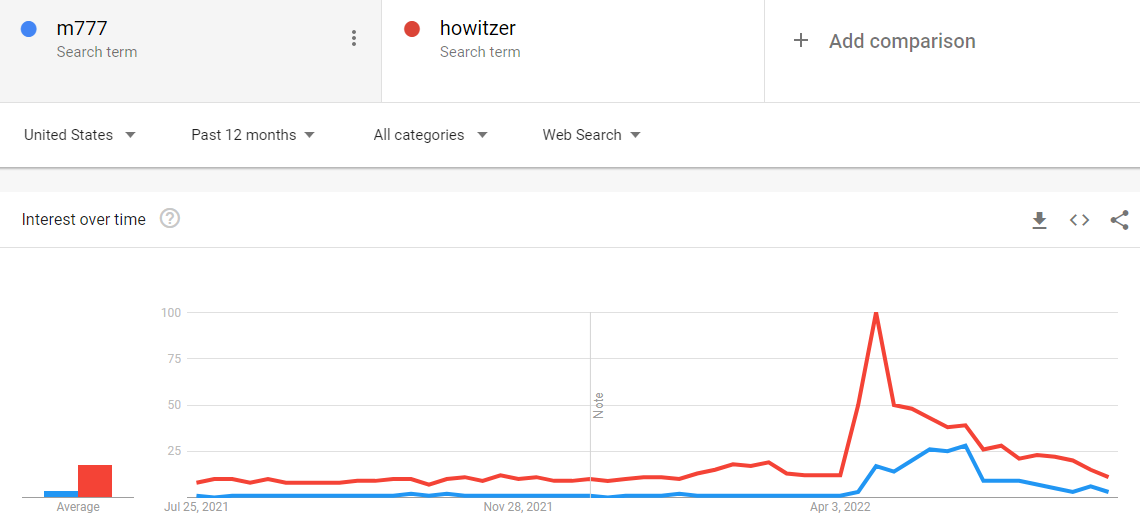
Task: Click the Note marker on the chart
Action: coord(599,406)
